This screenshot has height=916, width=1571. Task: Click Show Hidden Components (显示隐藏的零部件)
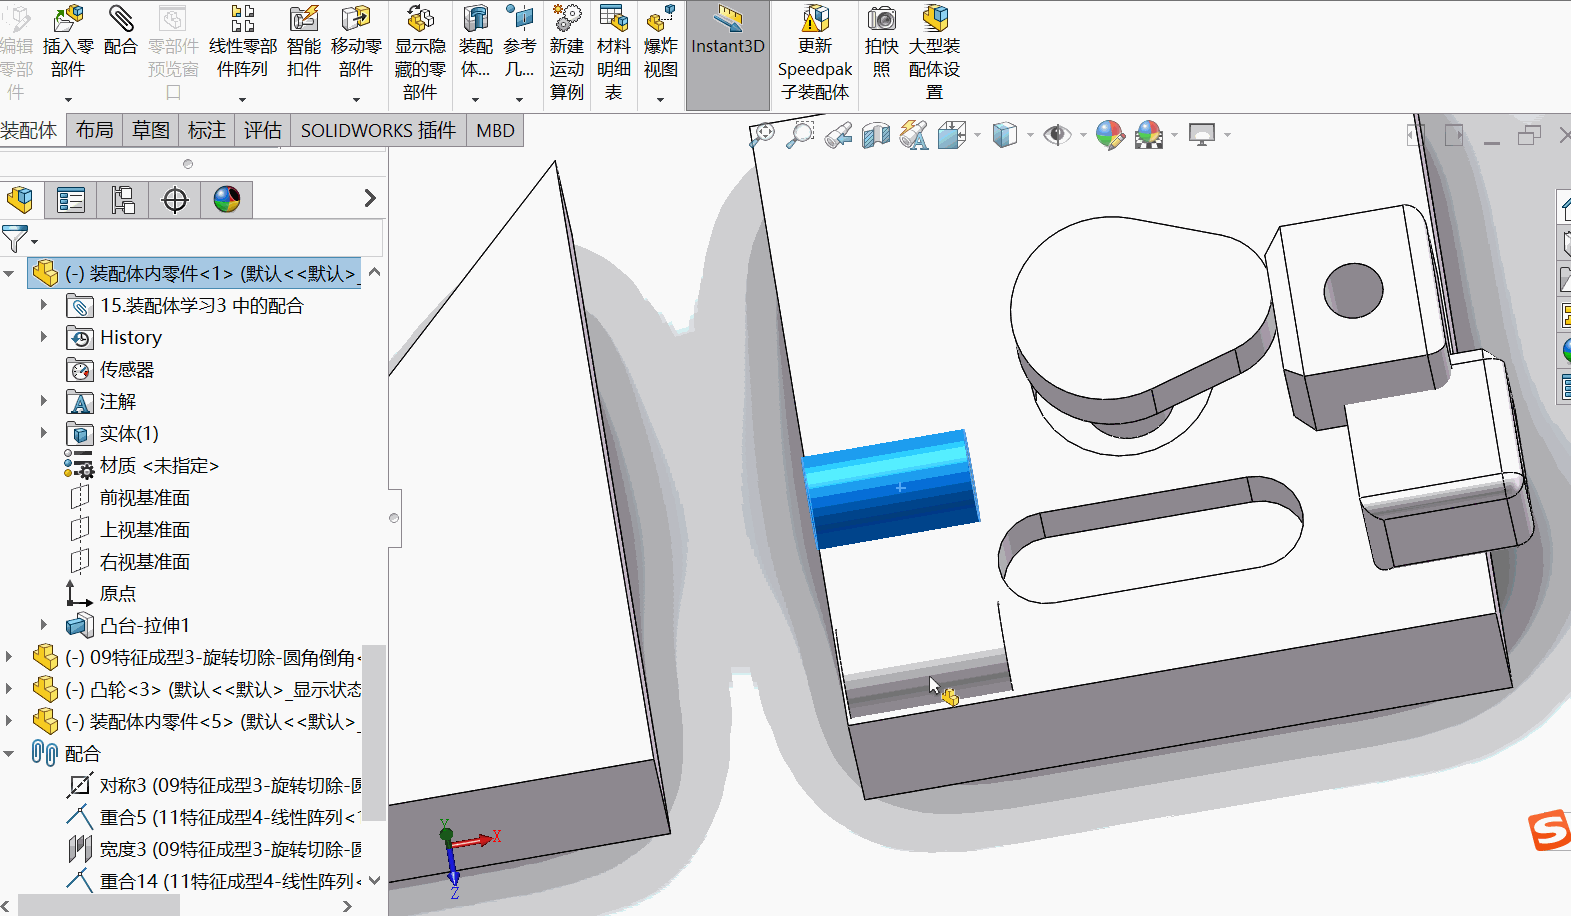click(x=420, y=52)
